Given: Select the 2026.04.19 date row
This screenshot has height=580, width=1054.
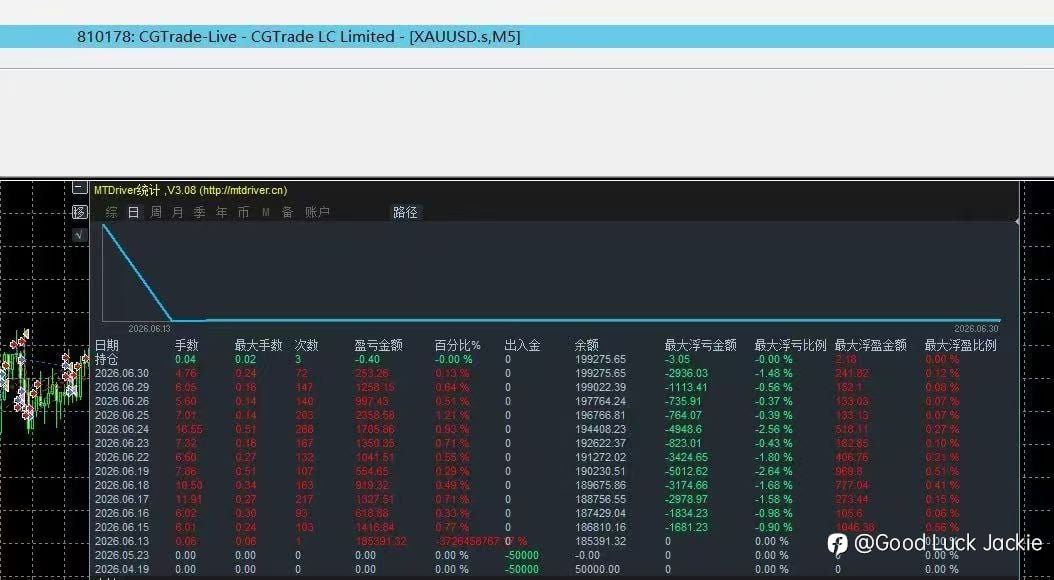Looking at the screenshot, I should 122,569.
